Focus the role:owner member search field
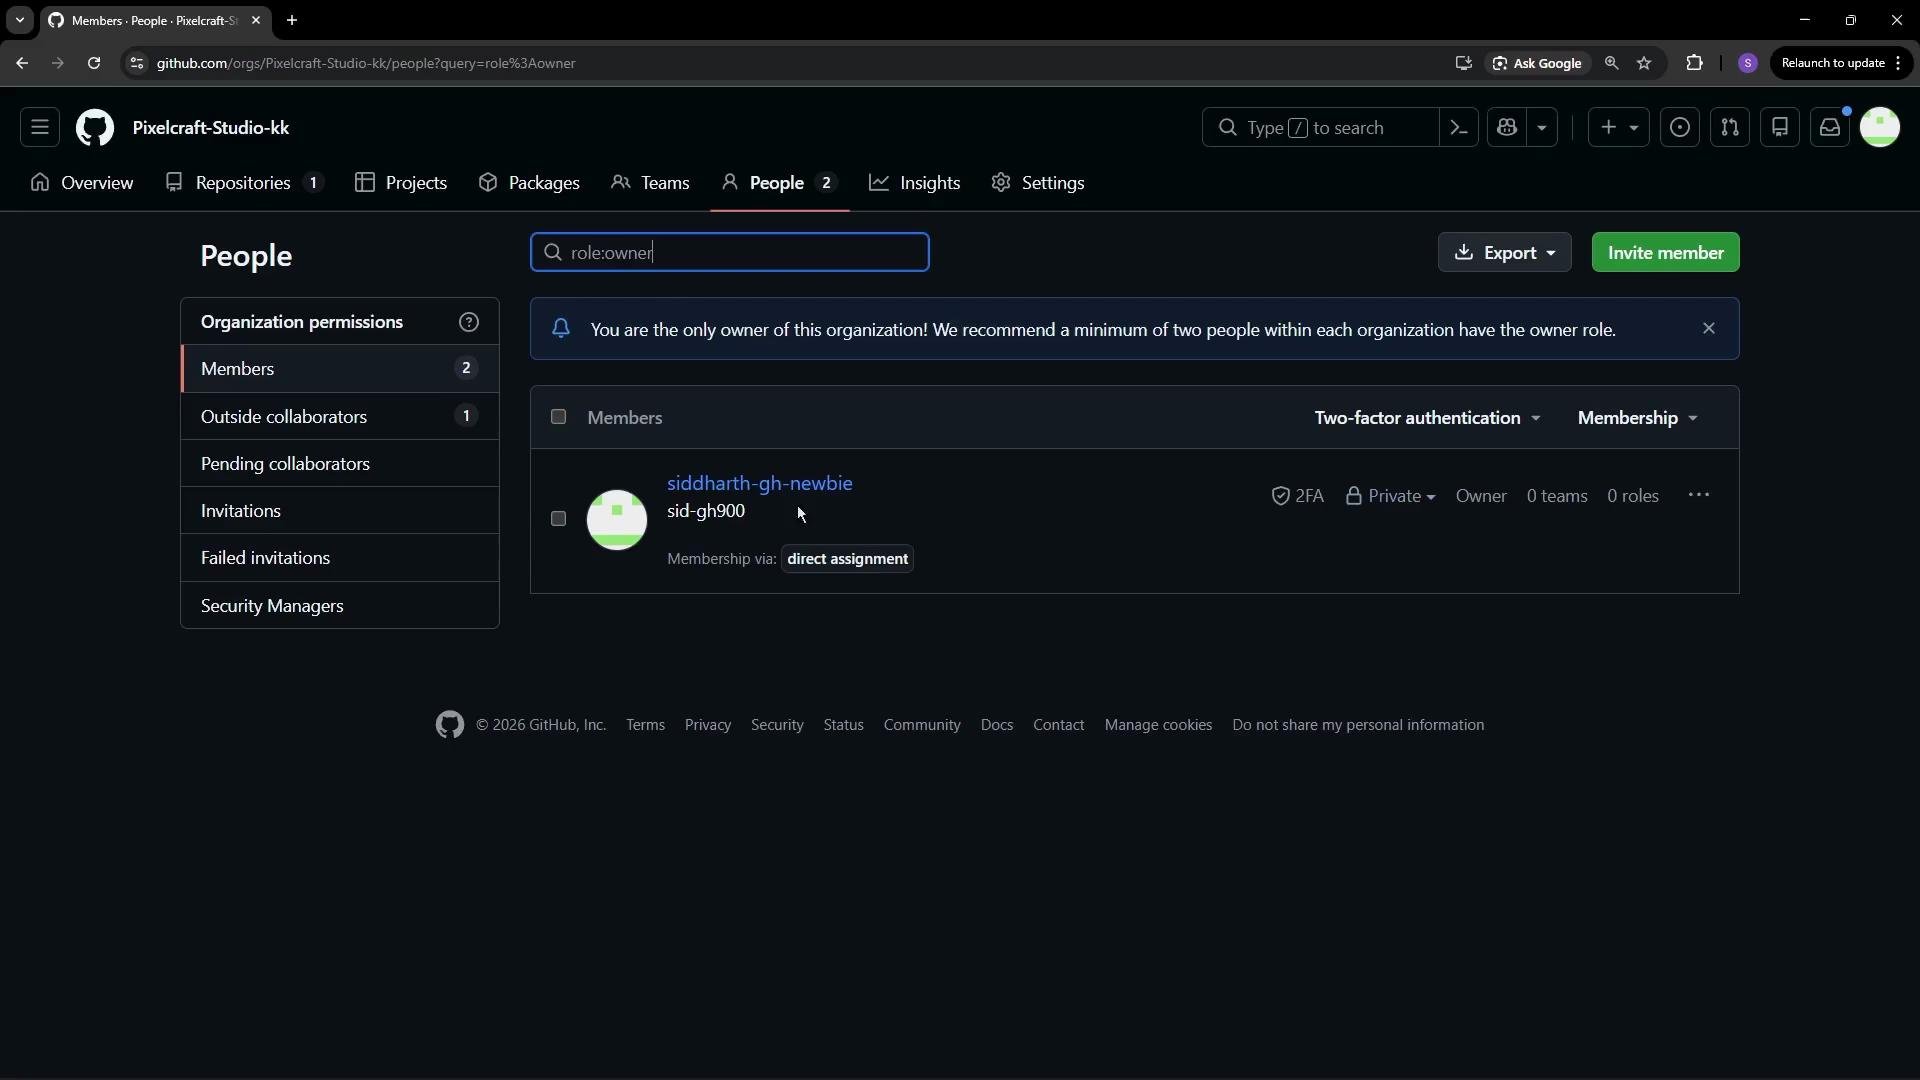The width and height of the screenshot is (1920, 1080). click(x=730, y=252)
